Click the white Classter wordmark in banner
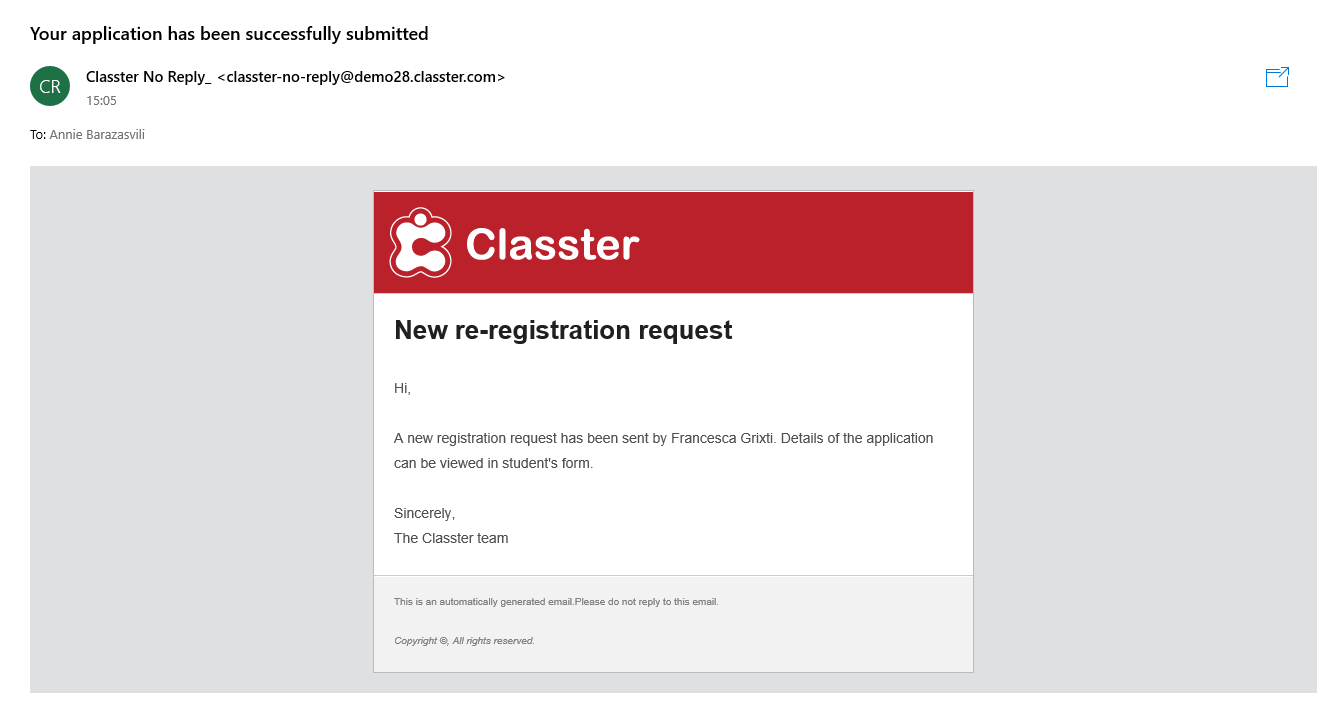The height and width of the screenshot is (705, 1327). tap(552, 244)
